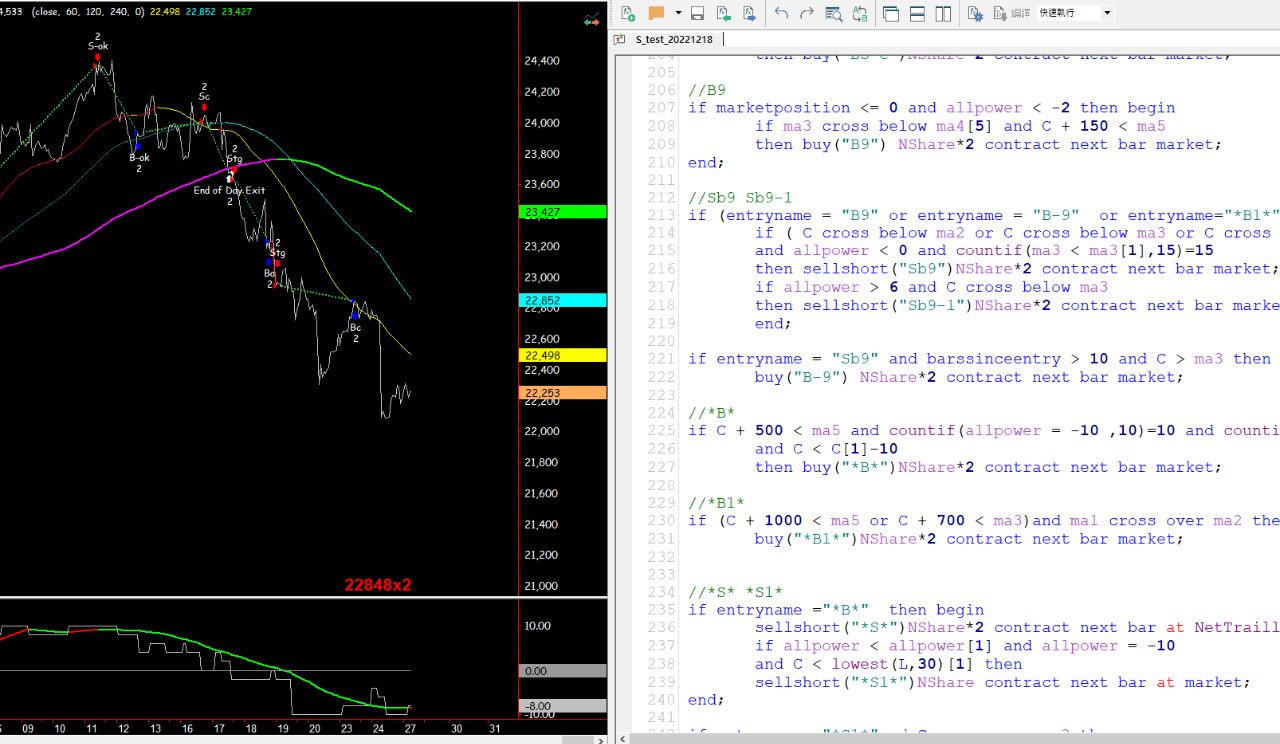Click the chart trade arrows icon
This screenshot has width=1280, height=744.
(x=593, y=17)
